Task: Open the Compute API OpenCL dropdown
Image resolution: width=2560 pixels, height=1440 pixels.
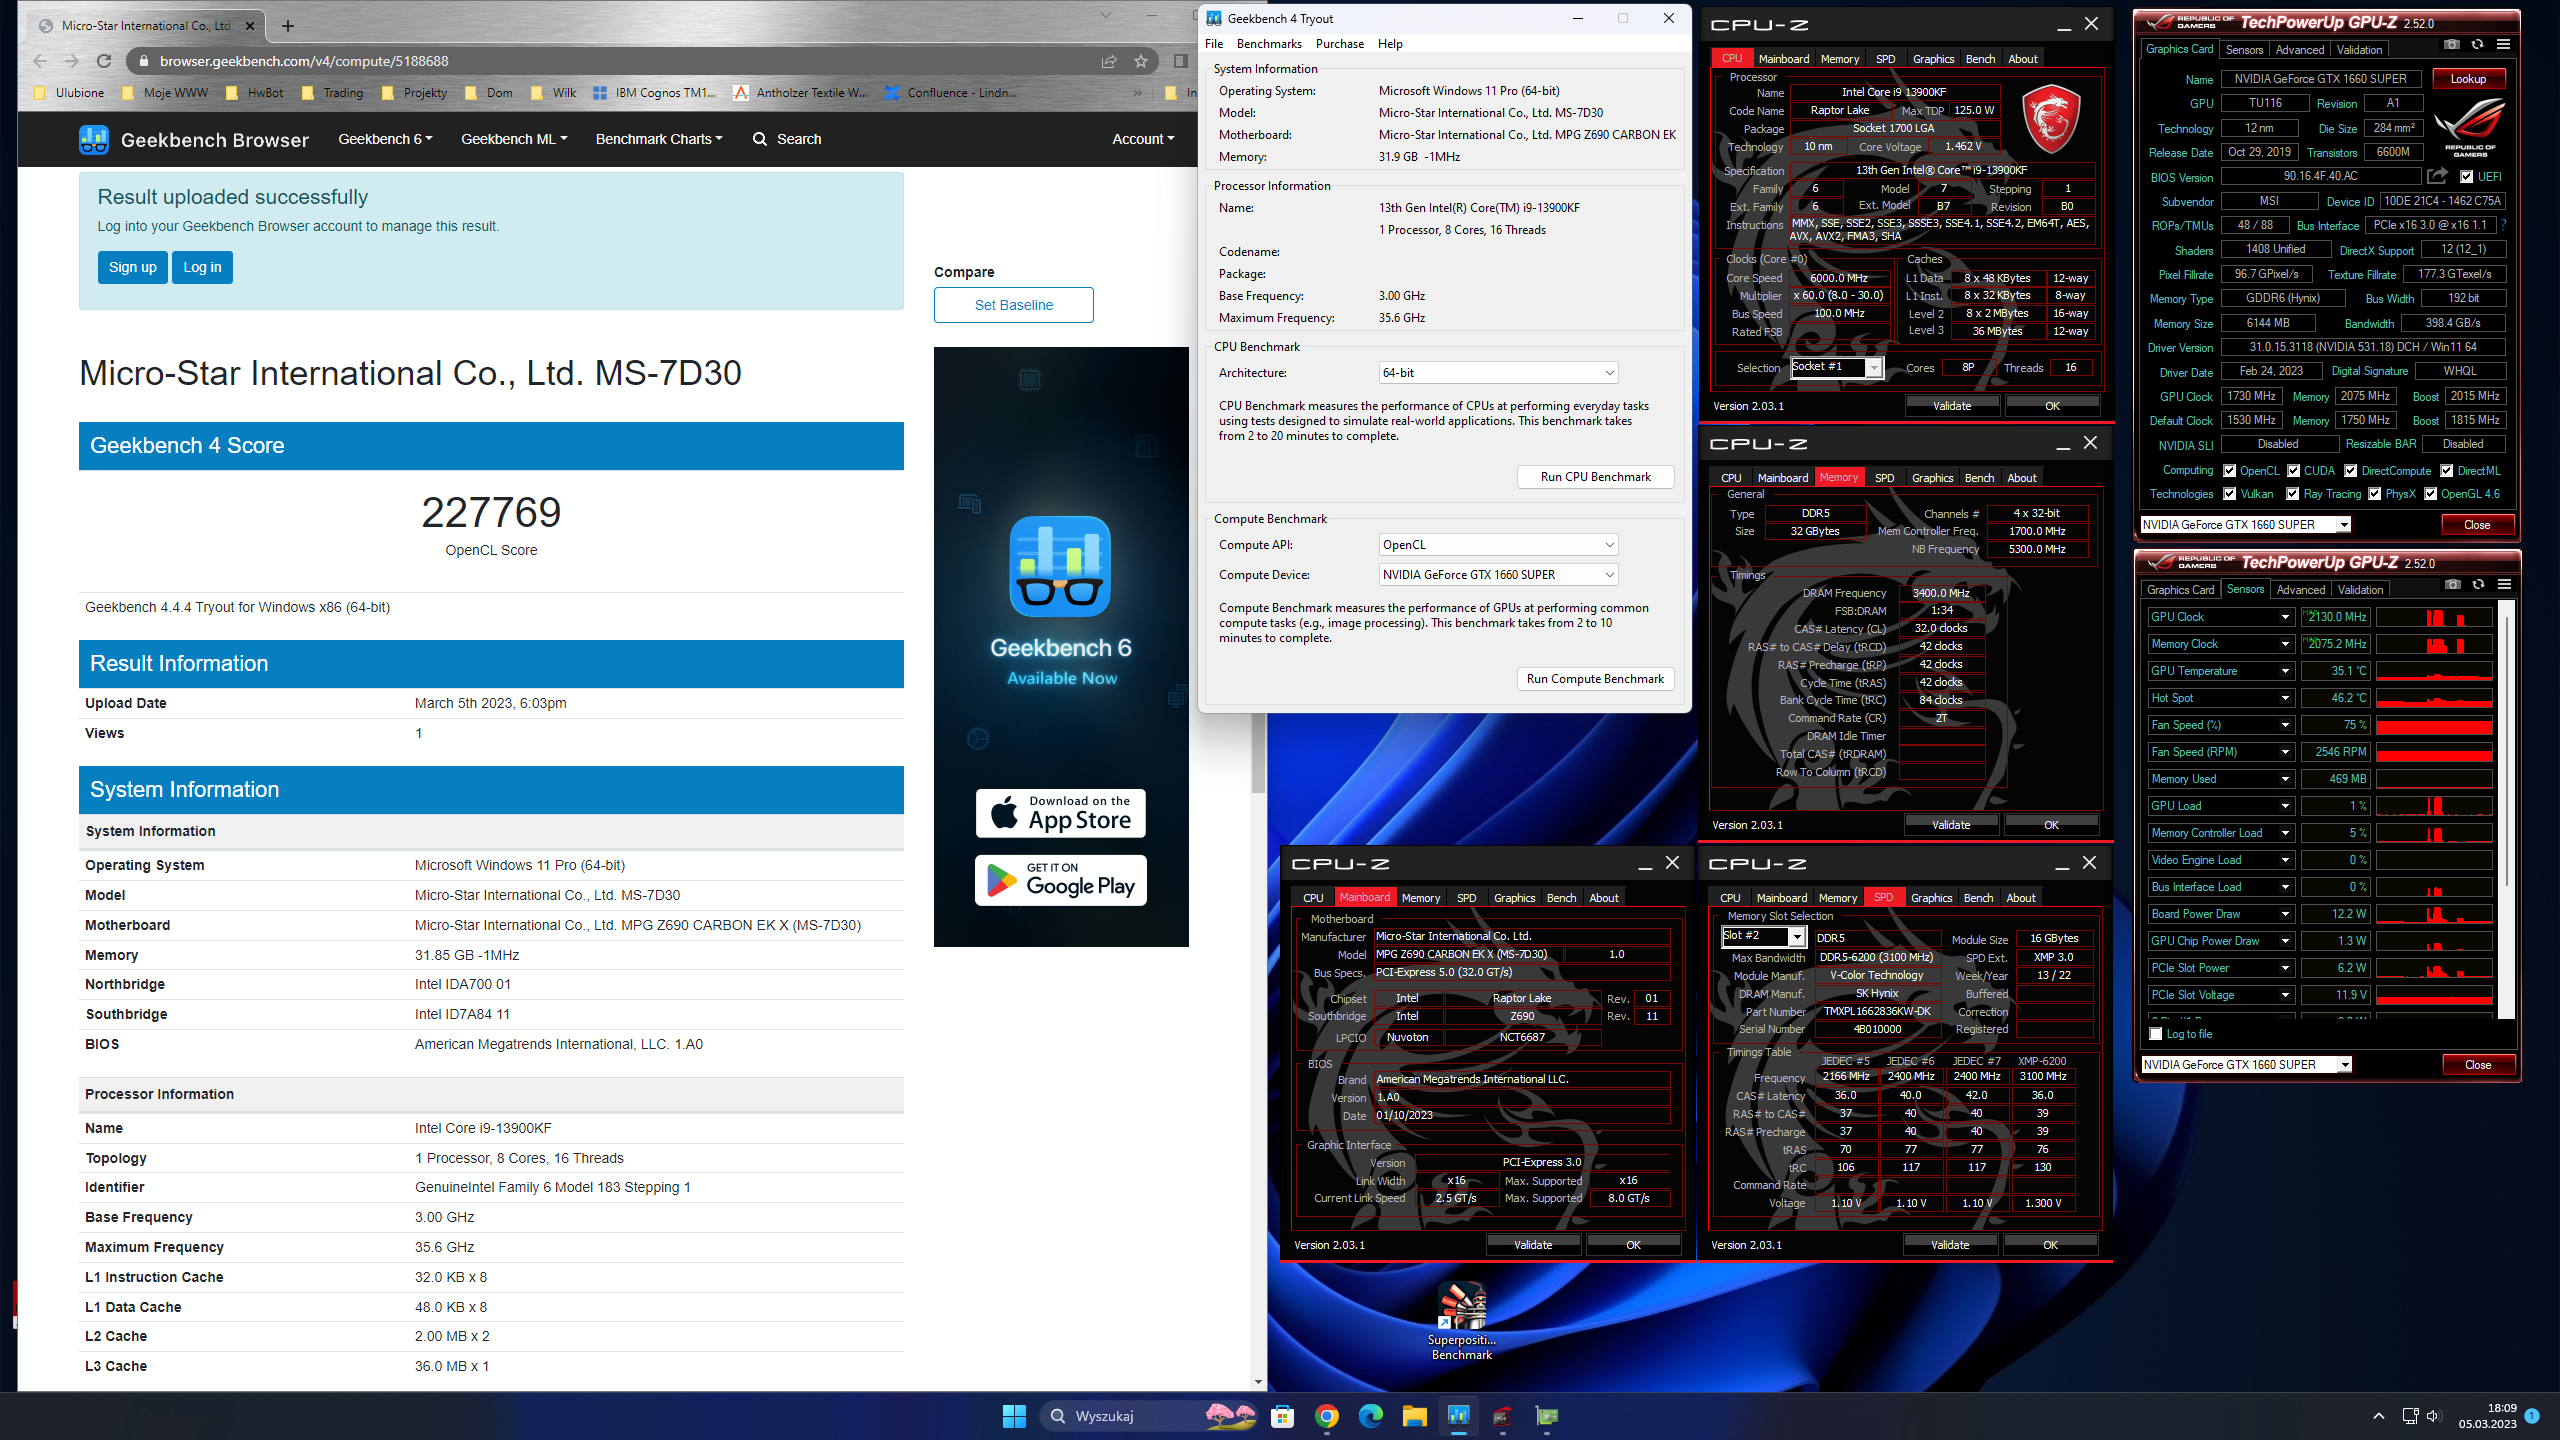Action: (x=1498, y=545)
